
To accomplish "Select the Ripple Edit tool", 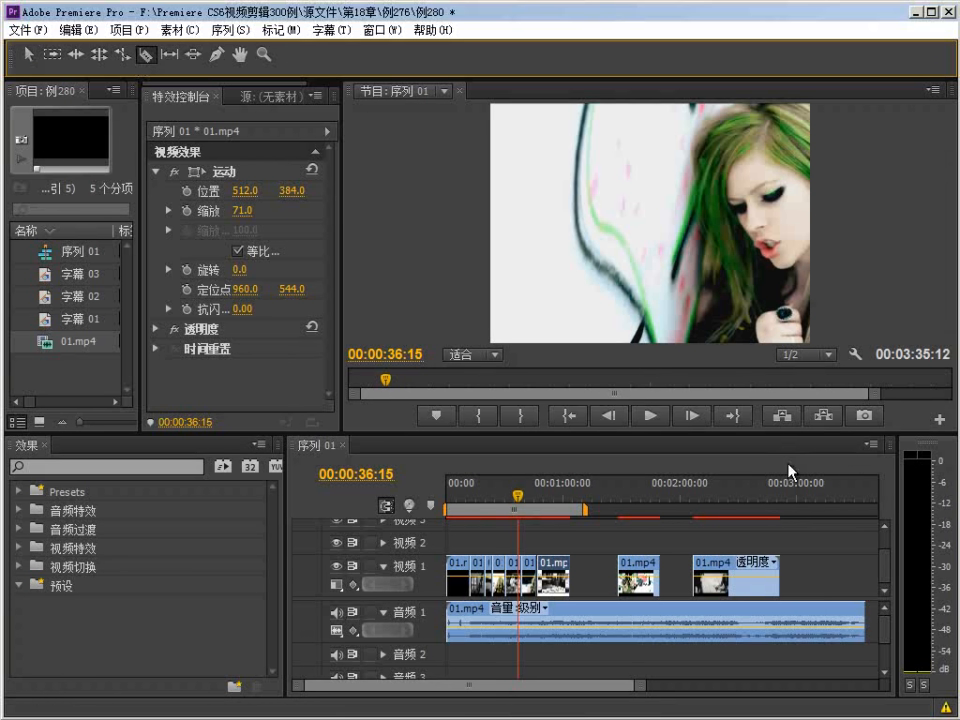I will click(76, 54).
